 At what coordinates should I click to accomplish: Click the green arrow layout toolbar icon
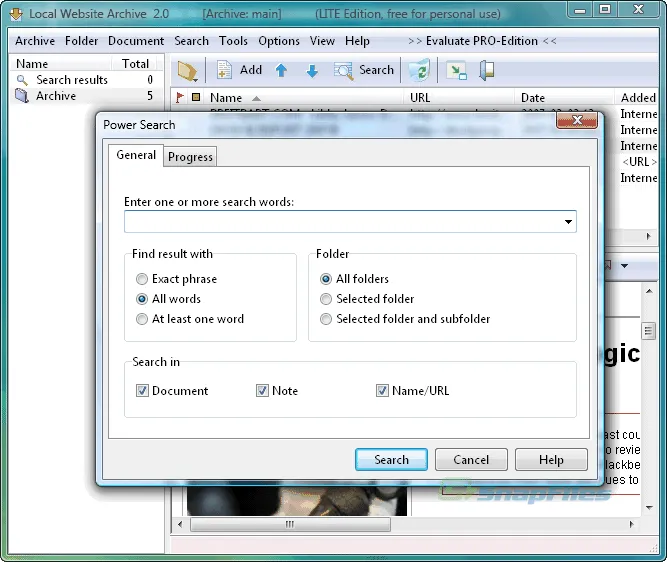[x=456, y=71]
